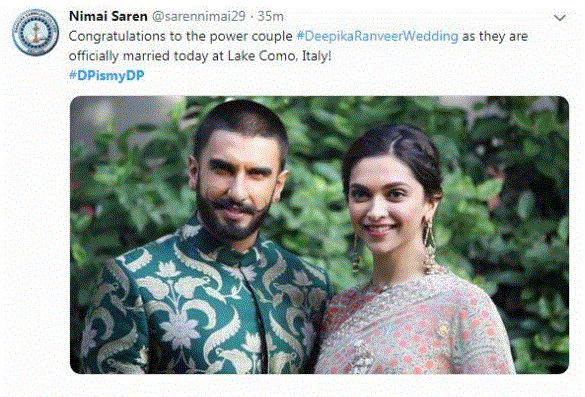Open Nimai Saren's round profile avatar
The width and height of the screenshot is (585, 397).
click(35, 32)
